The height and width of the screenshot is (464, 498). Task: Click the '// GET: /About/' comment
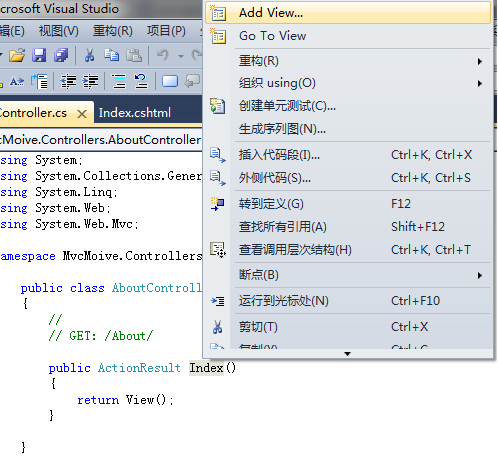point(101,336)
